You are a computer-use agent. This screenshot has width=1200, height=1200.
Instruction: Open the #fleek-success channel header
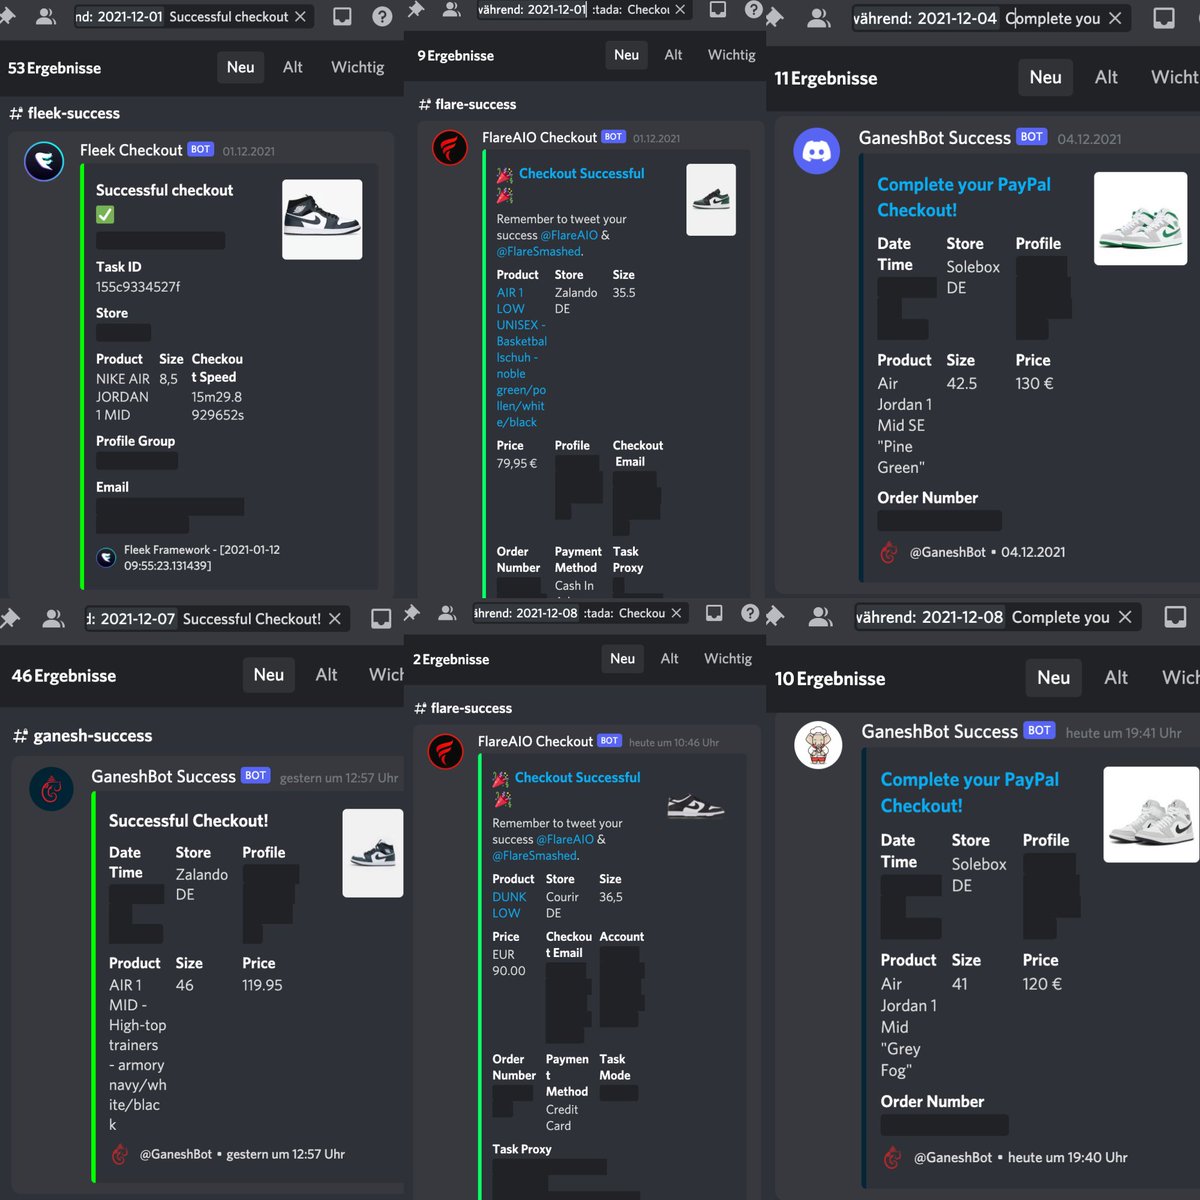(x=65, y=113)
